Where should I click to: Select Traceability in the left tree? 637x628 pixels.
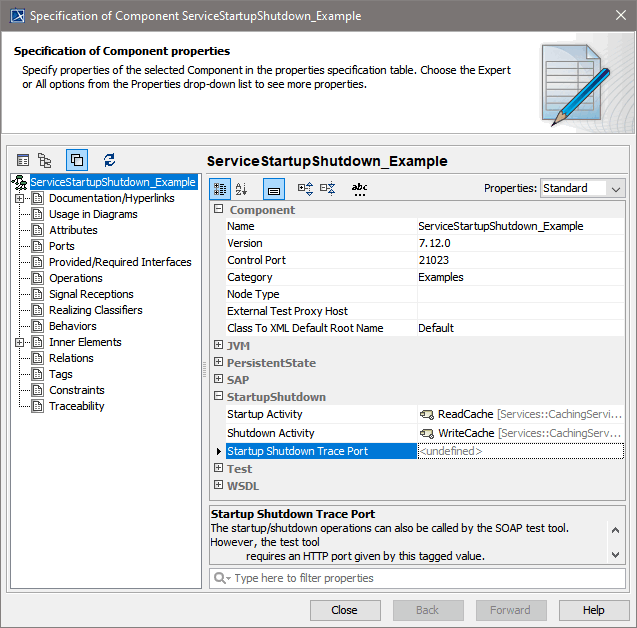(76, 406)
